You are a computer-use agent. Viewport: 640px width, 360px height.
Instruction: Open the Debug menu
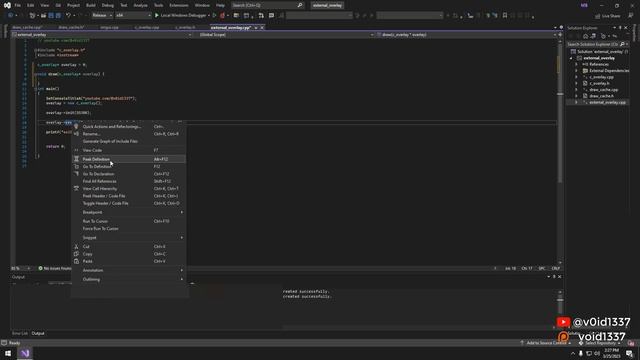(x=108, y=5)
